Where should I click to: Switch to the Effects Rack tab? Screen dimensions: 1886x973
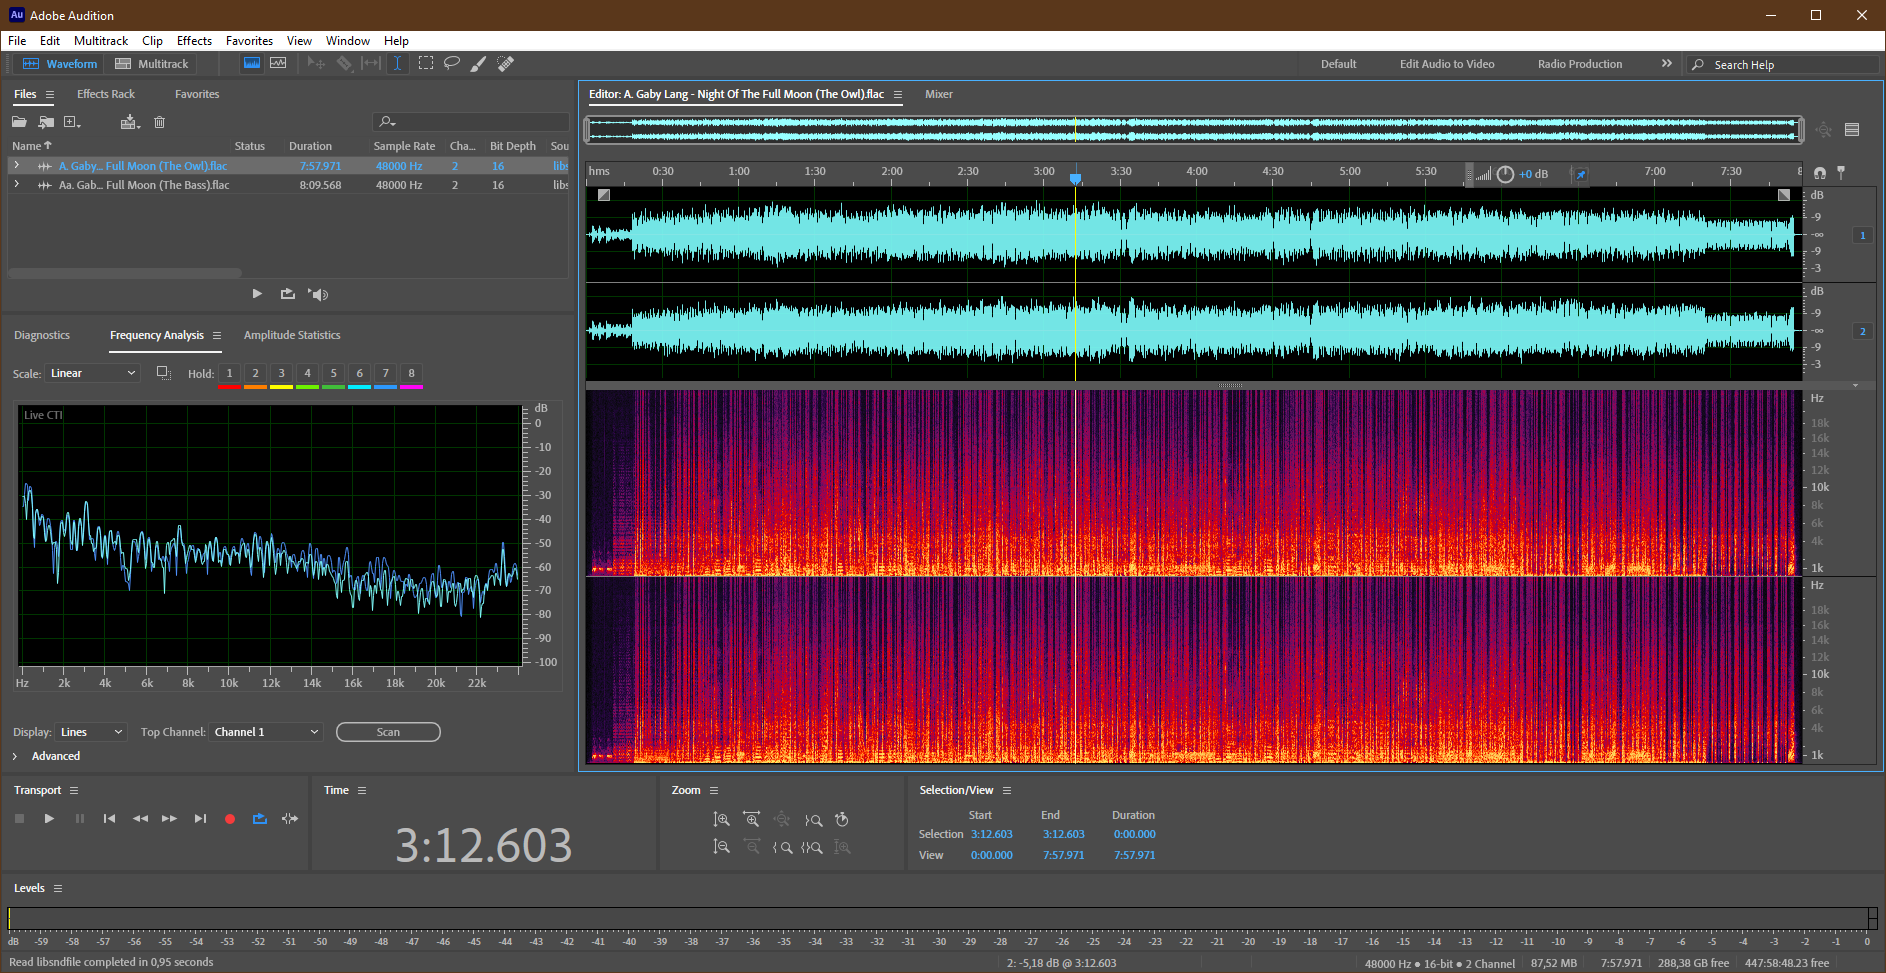click(106, 94)
